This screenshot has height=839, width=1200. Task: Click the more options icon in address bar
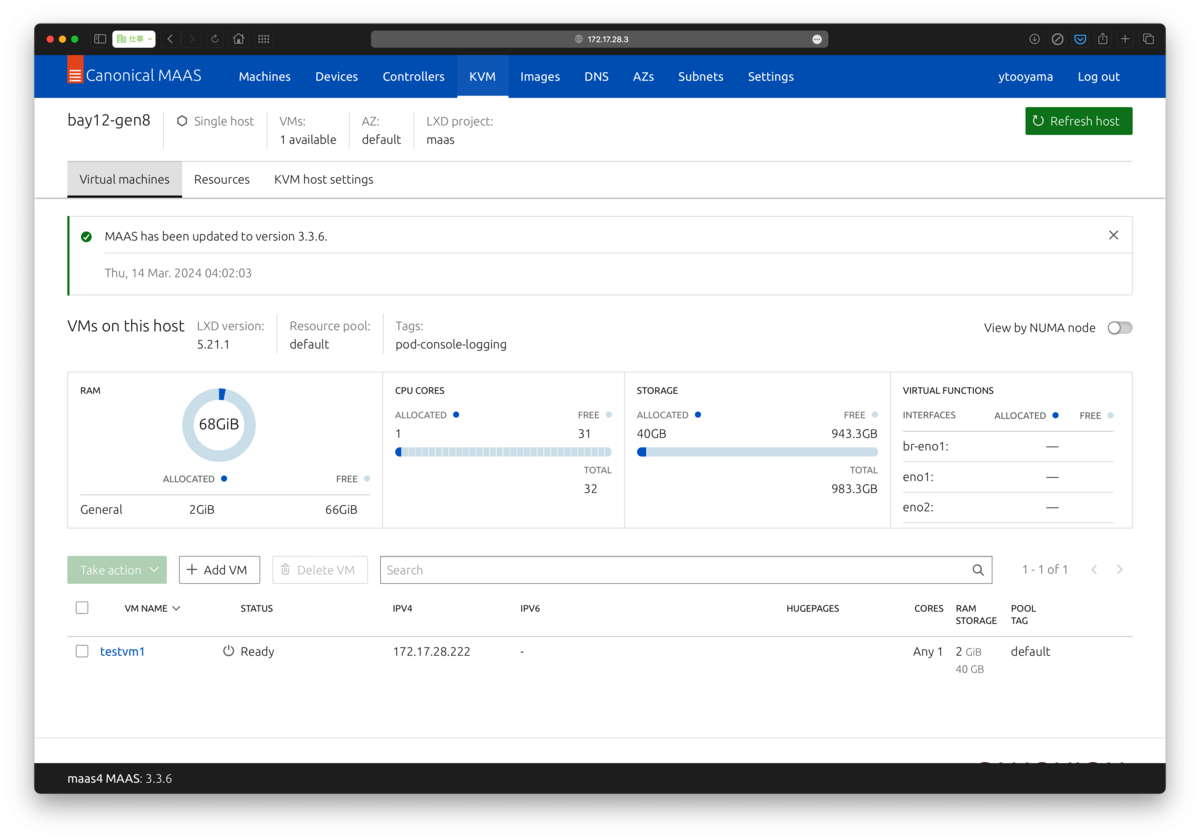point(817,39)
